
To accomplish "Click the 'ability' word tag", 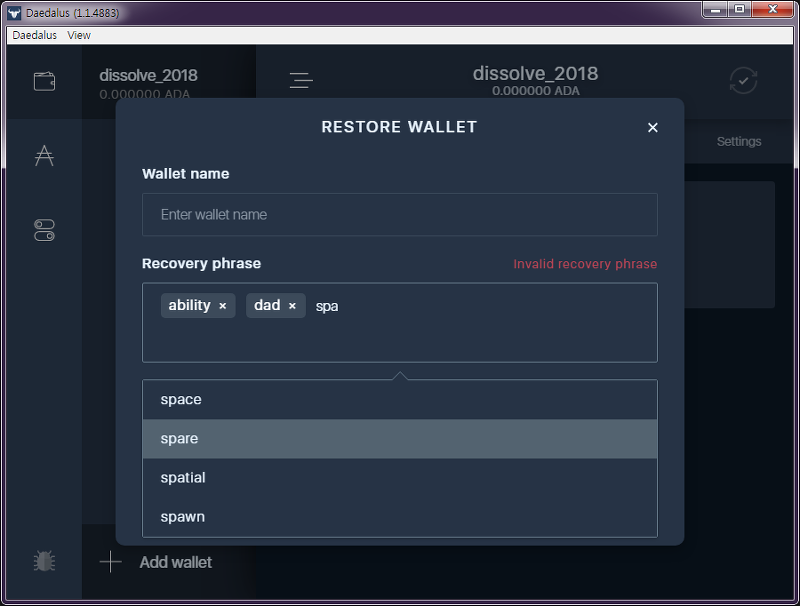I will [198, 306].
